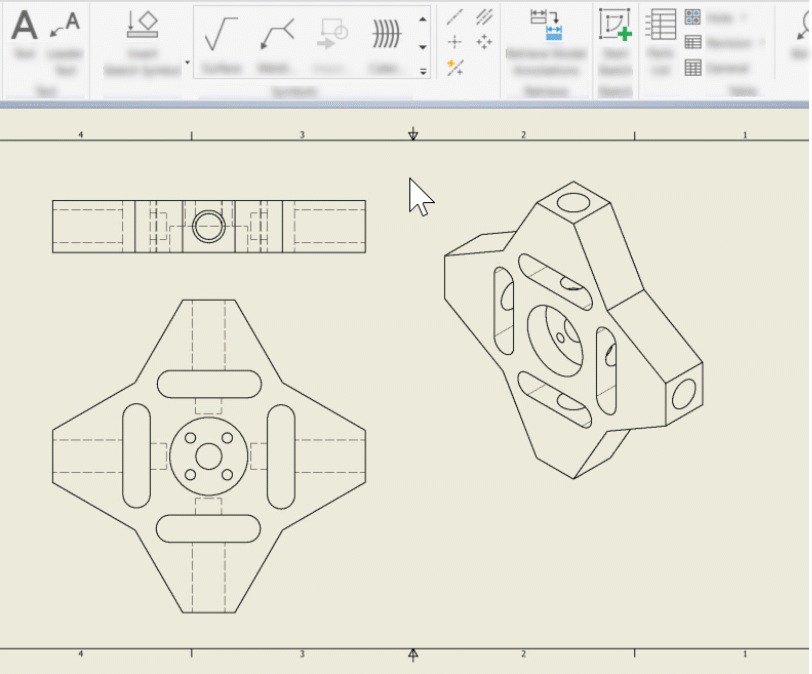Move up one row in the Symbols gallery
The image size is (812, 674).
(423, 20)
